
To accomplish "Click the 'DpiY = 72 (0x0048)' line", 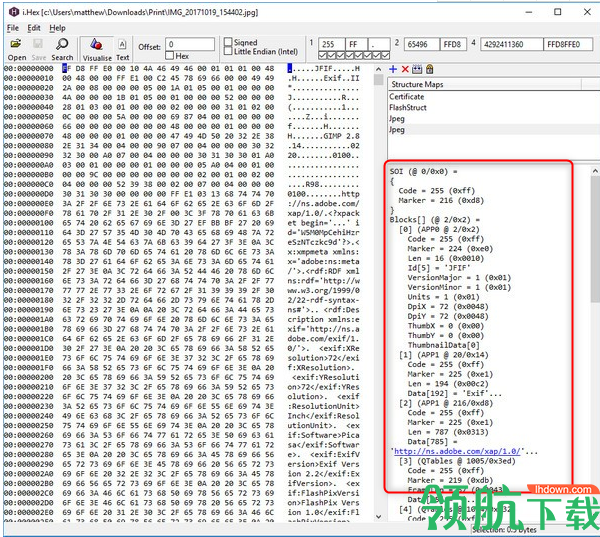I will pos(448,316).
